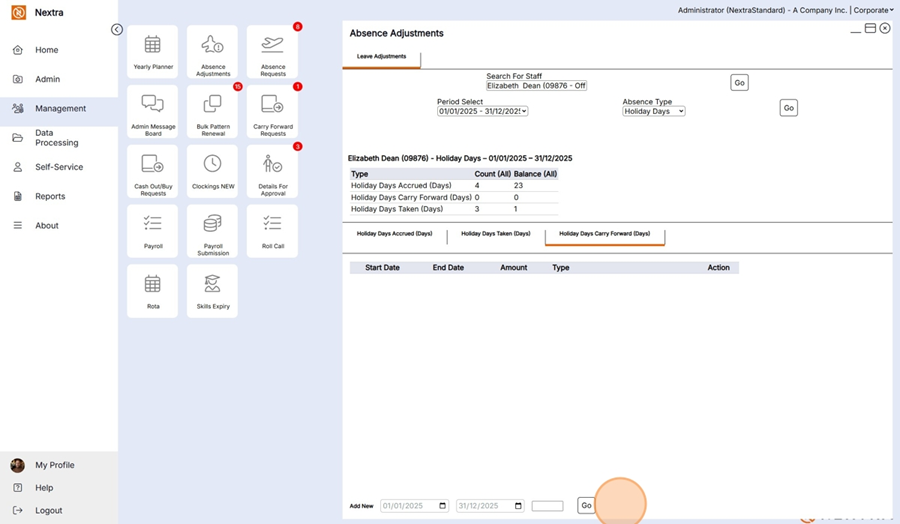Click Go next to Search For Staff
This screenshot has height=524, width=900.
739,83
